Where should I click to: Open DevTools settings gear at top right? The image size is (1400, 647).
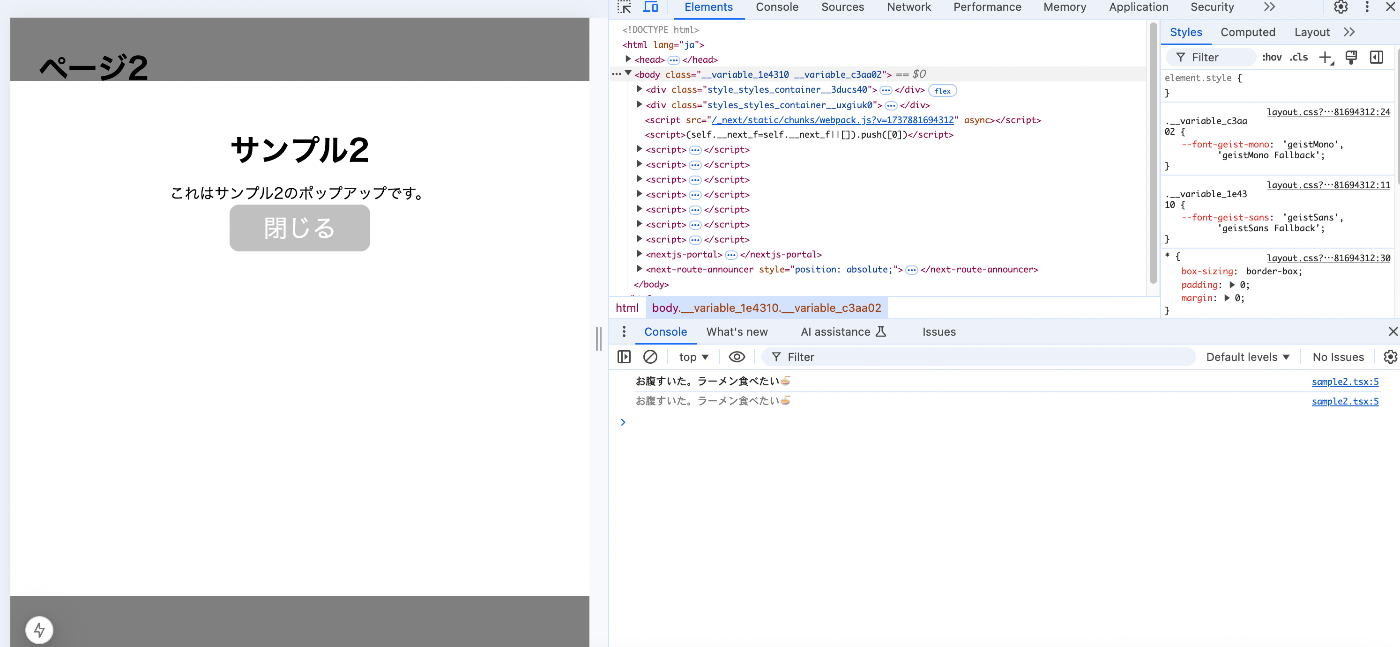[1341, 7]
